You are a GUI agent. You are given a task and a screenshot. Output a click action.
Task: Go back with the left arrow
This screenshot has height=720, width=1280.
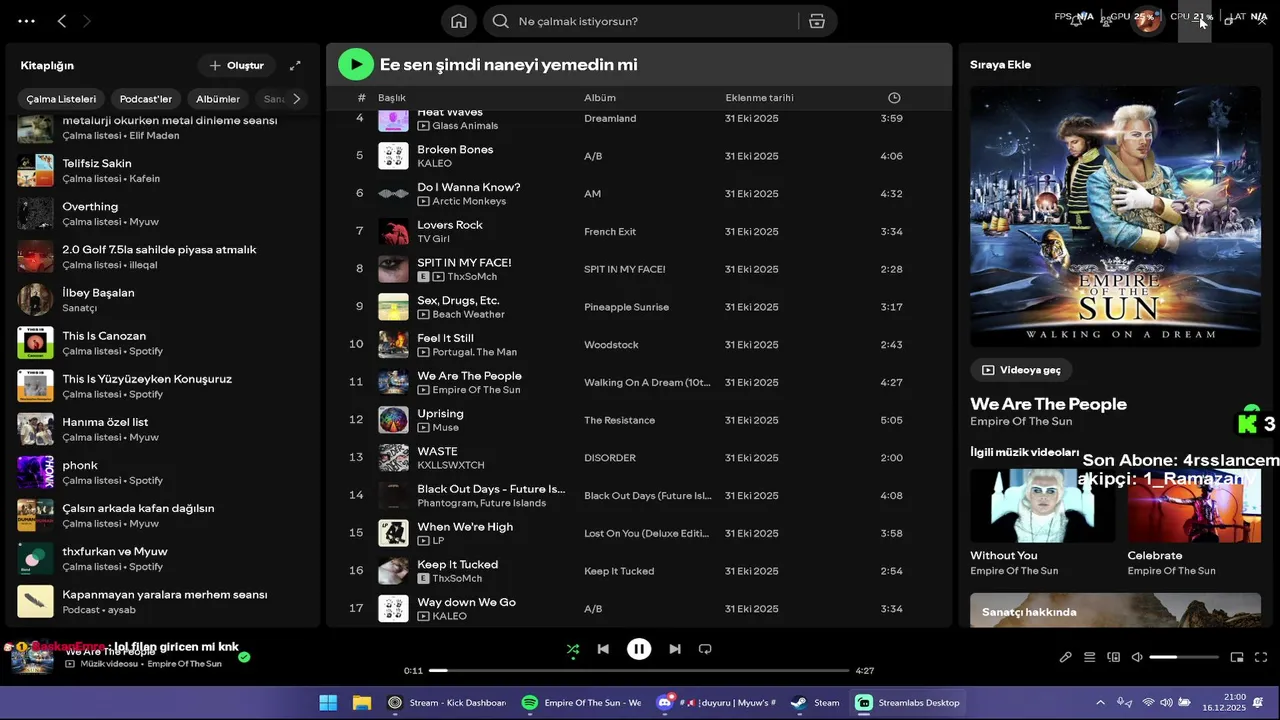[62, 21]
